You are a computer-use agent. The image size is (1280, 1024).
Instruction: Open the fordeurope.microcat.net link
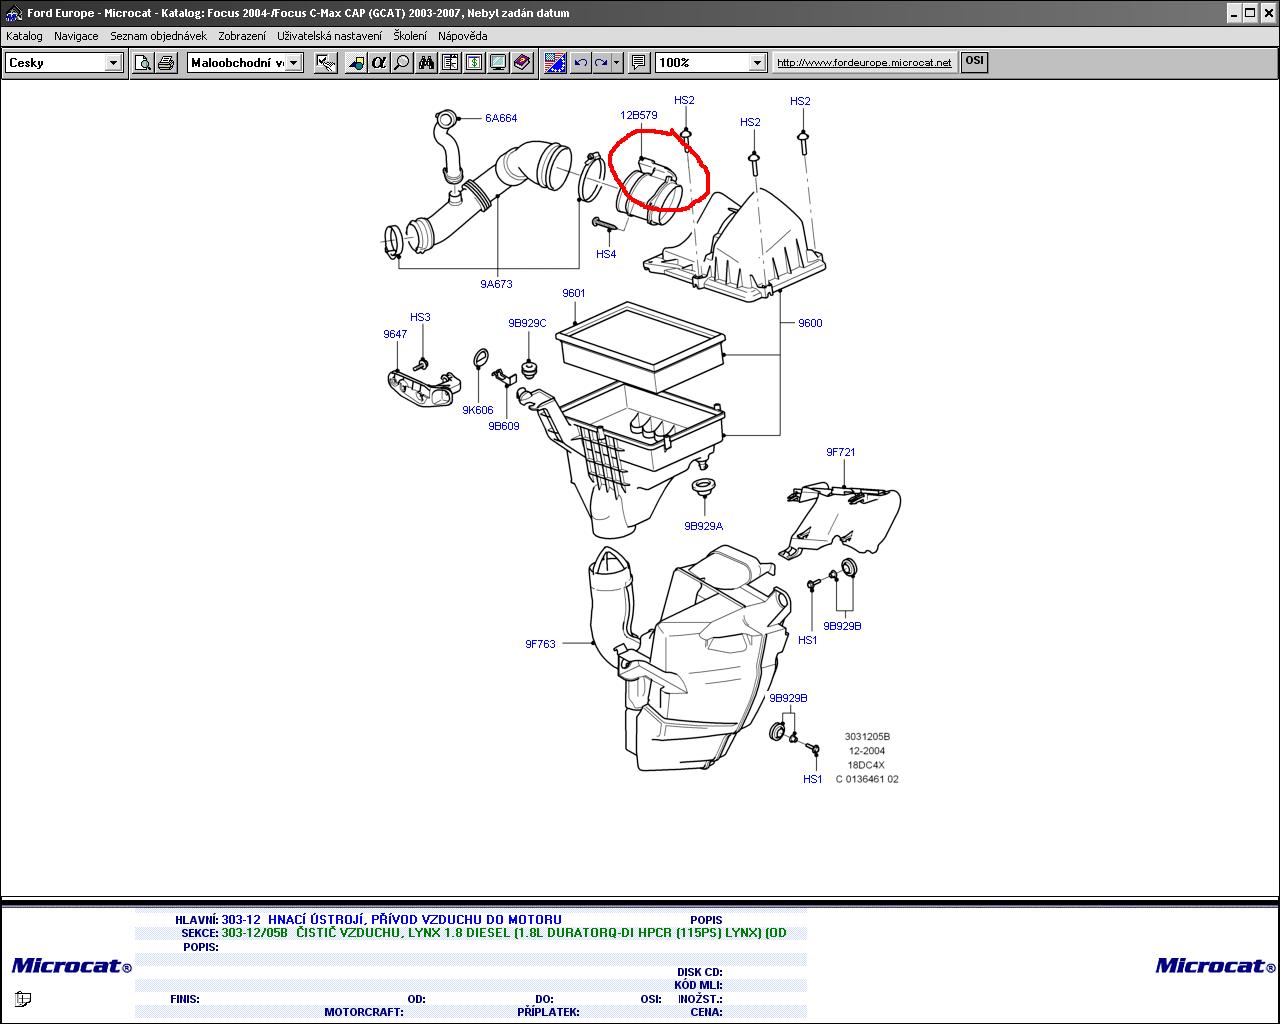[x=864, y=62]
